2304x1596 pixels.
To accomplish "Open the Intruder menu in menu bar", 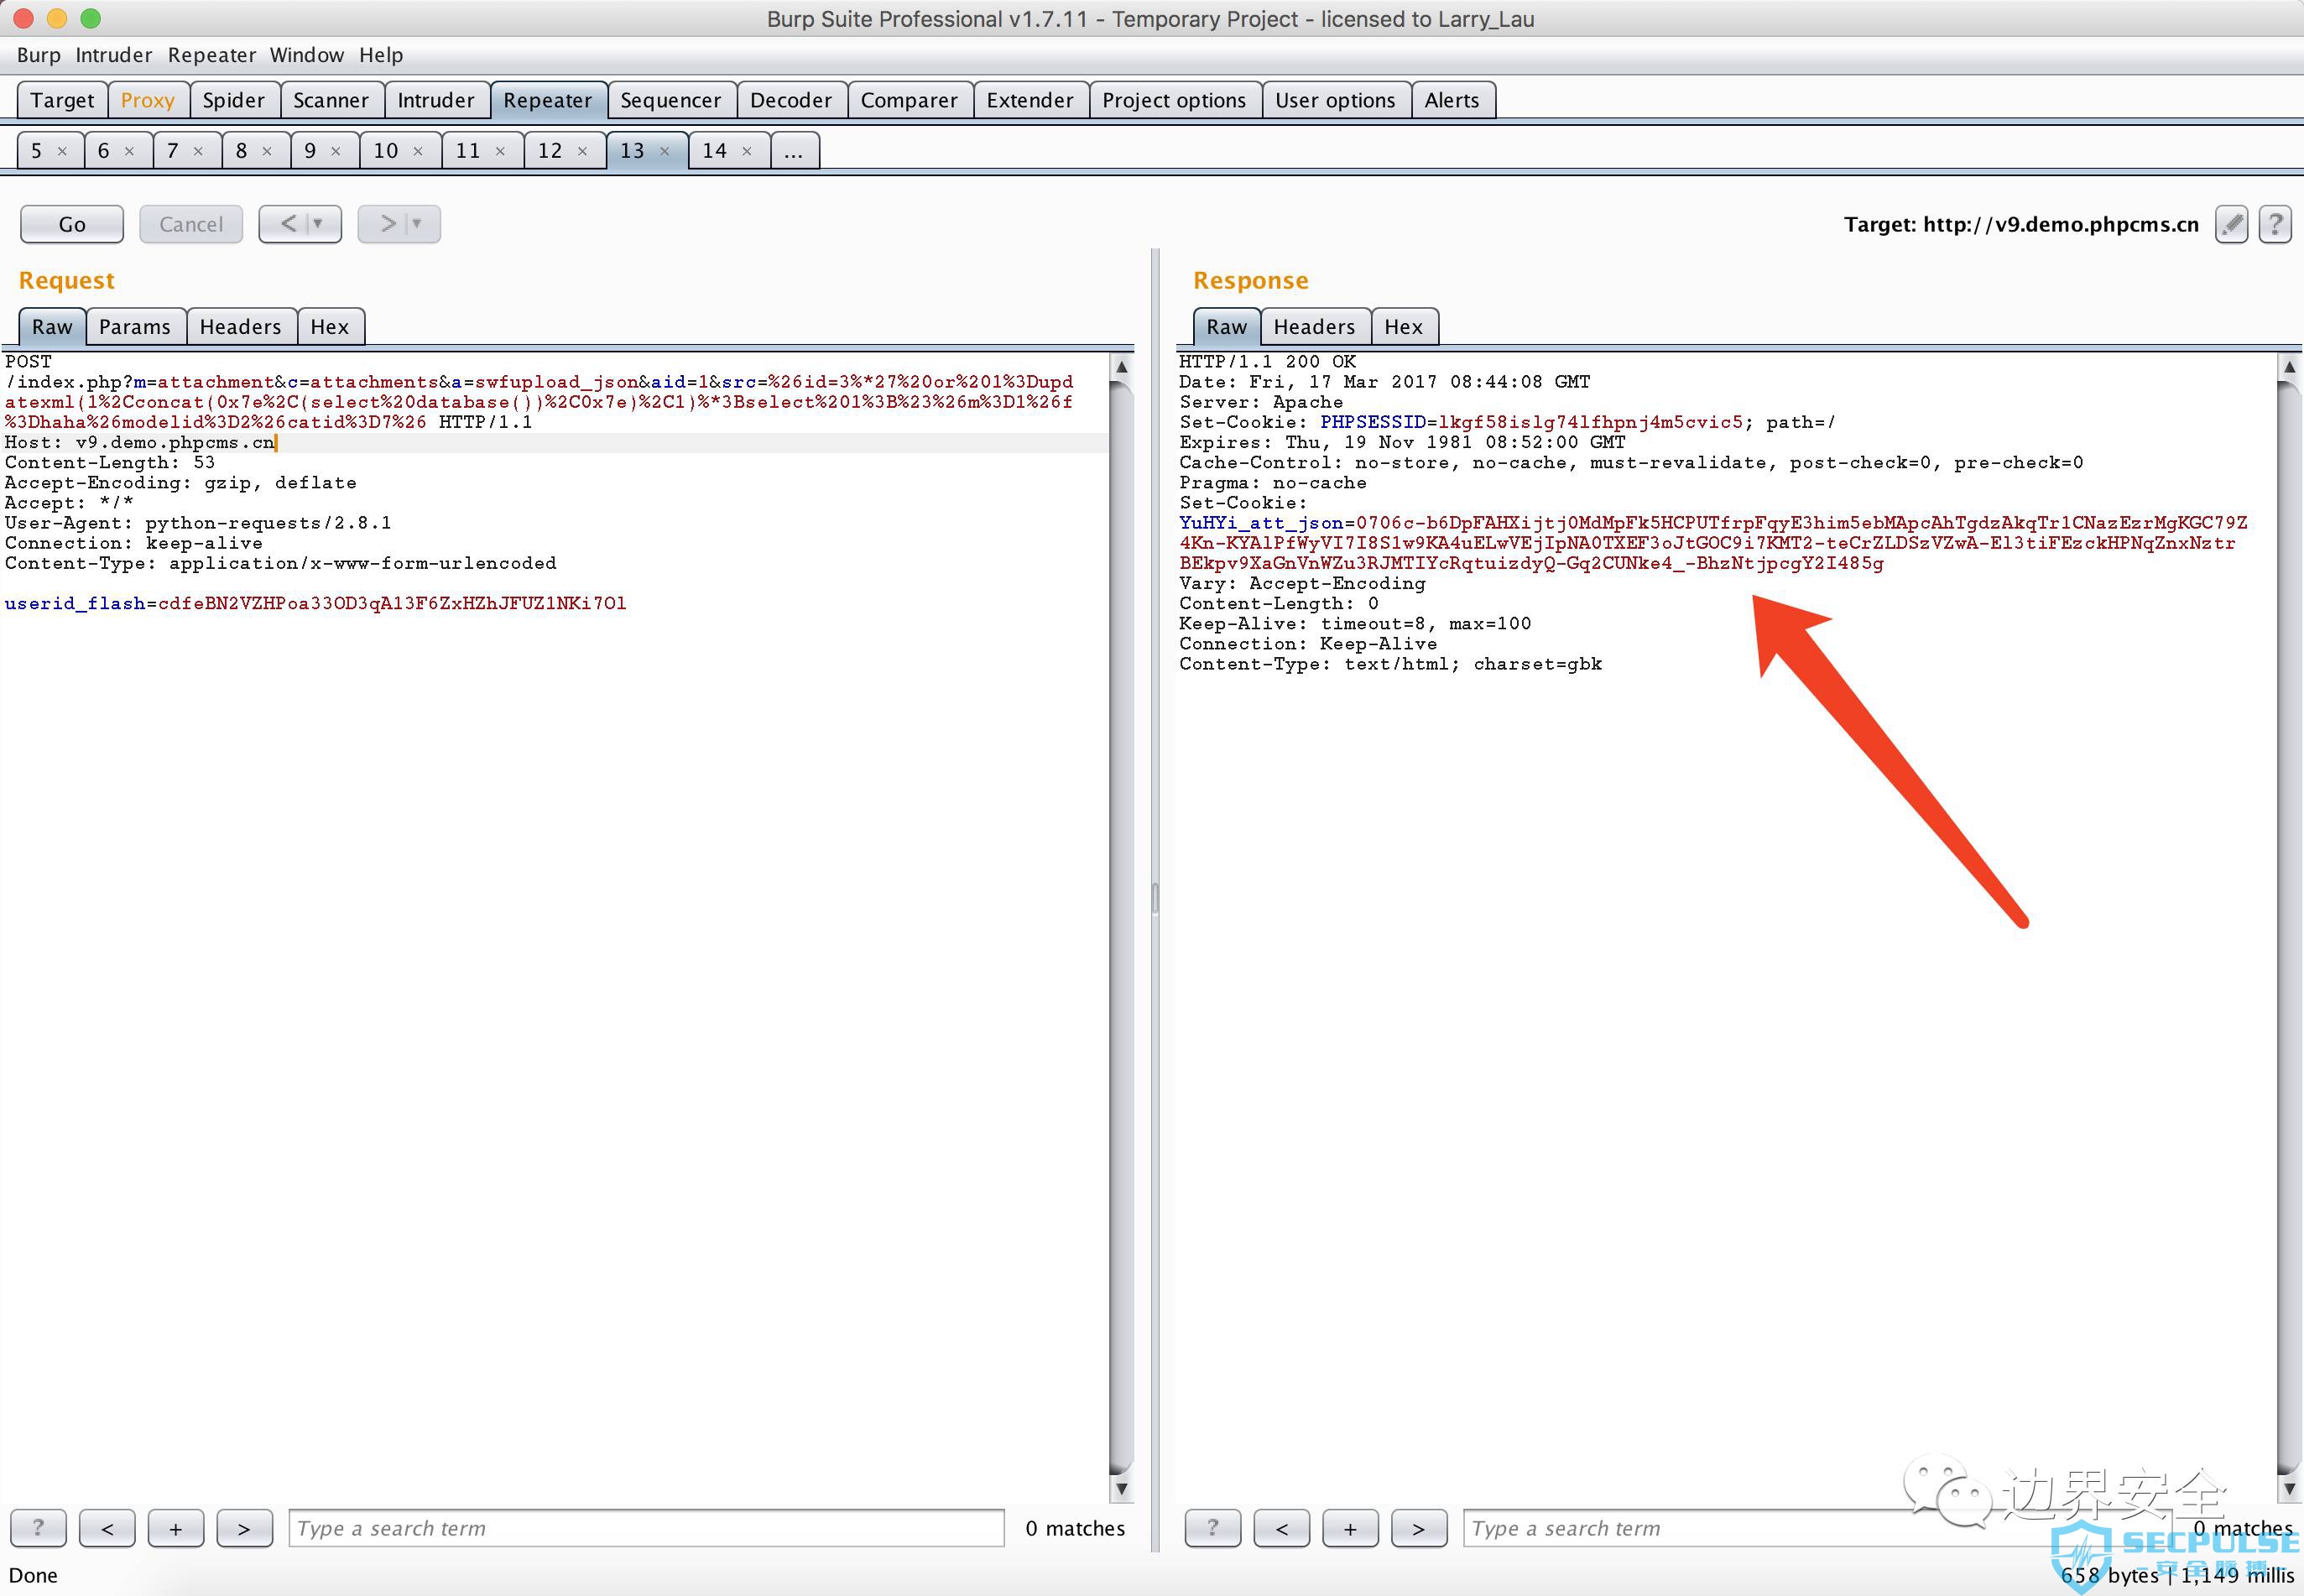I will (114, 55).
